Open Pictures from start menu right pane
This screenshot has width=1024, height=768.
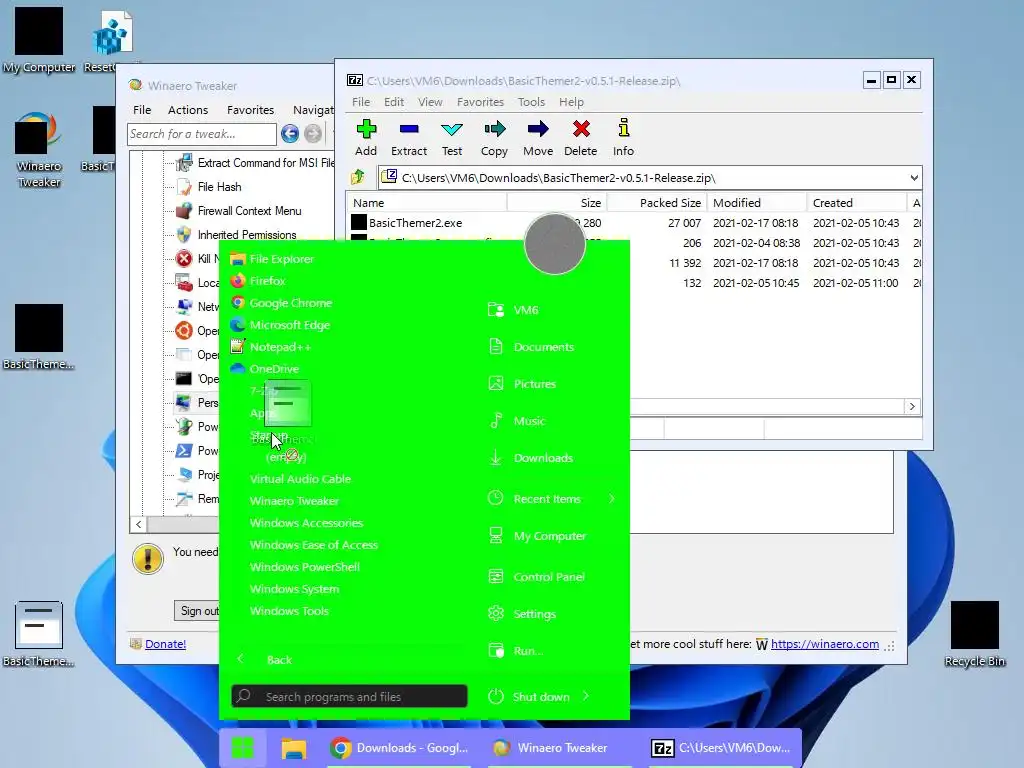click(x=522, y=384)
